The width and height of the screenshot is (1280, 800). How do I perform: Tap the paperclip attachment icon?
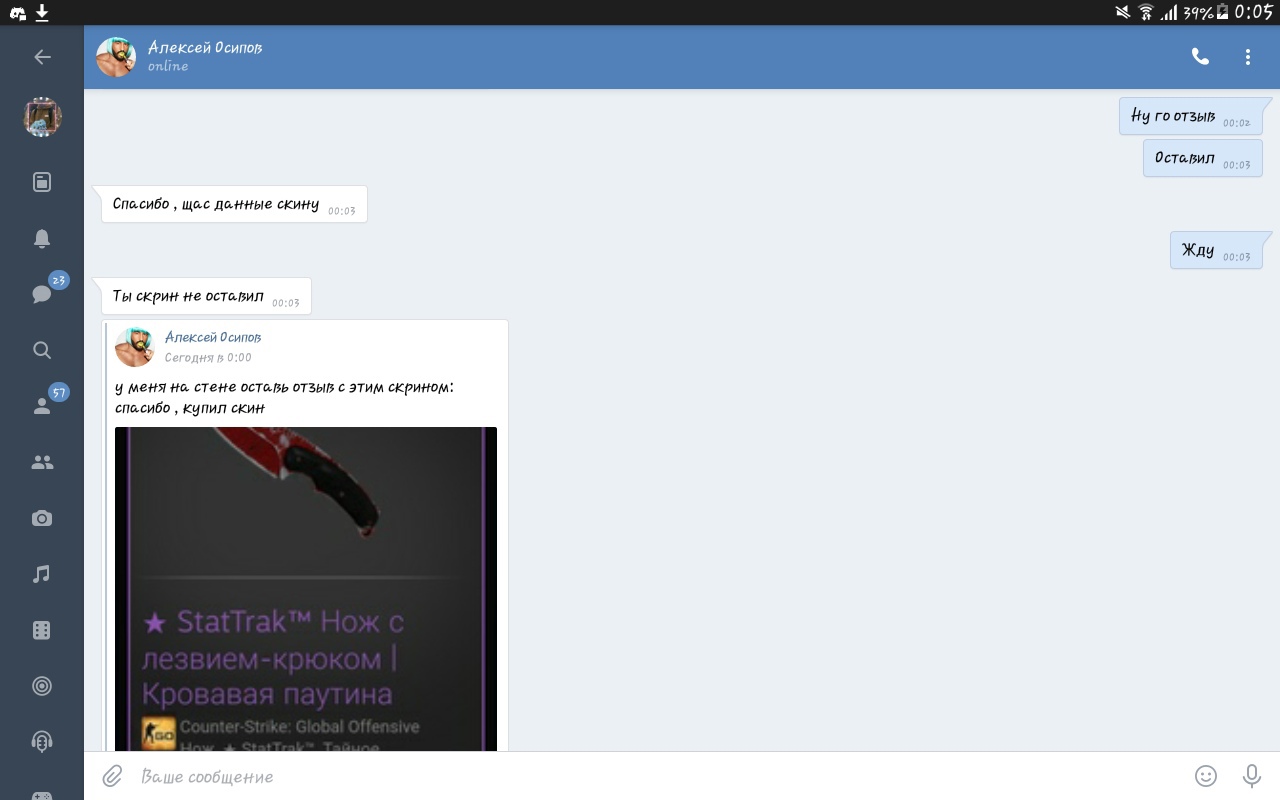click(112, 776)
